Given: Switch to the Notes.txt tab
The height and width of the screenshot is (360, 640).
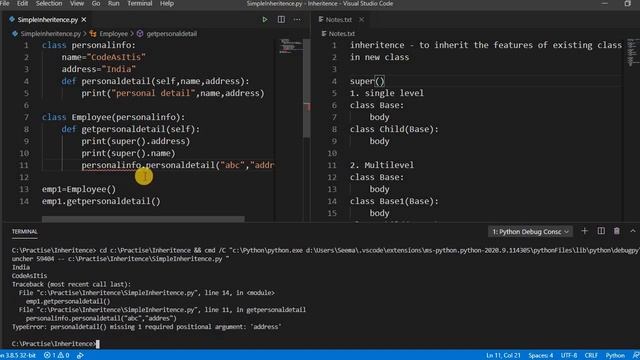Looking at the screenshot, I should pos(338,20).
